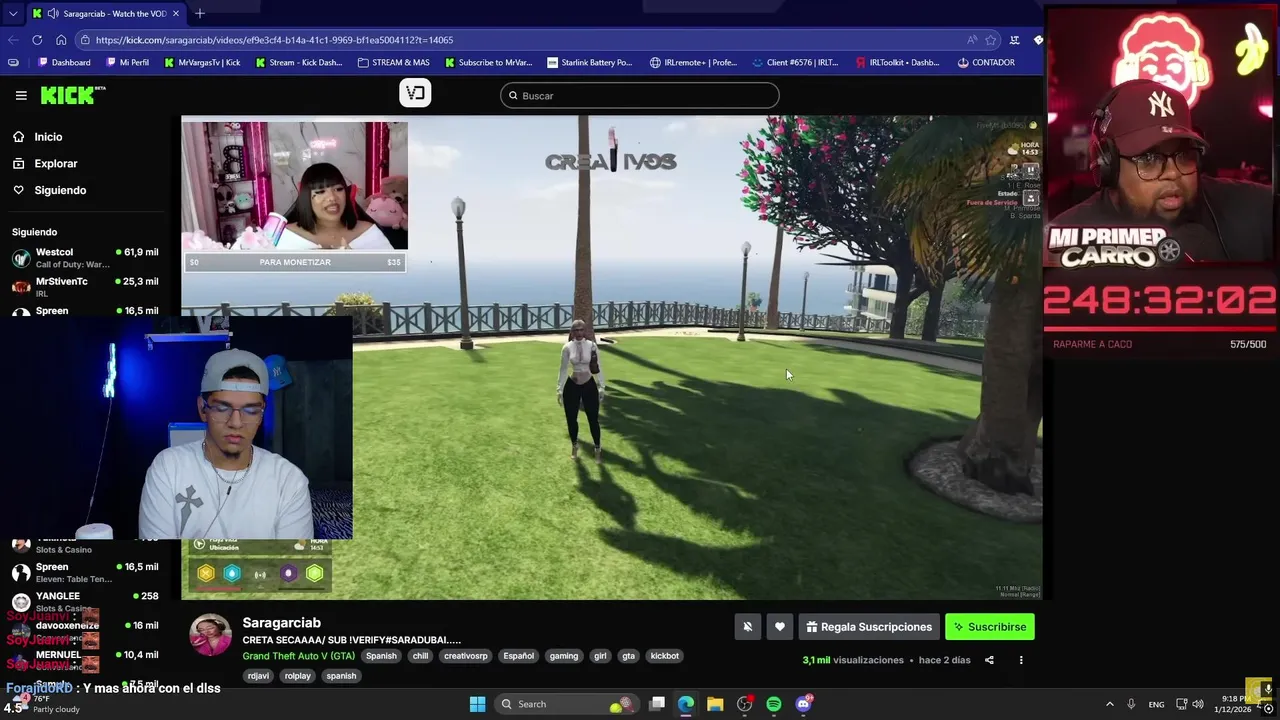Open the tab search dropdown arrow
Image resolution: width=1280 pixels, height=720 pixels.
[13, 13]
